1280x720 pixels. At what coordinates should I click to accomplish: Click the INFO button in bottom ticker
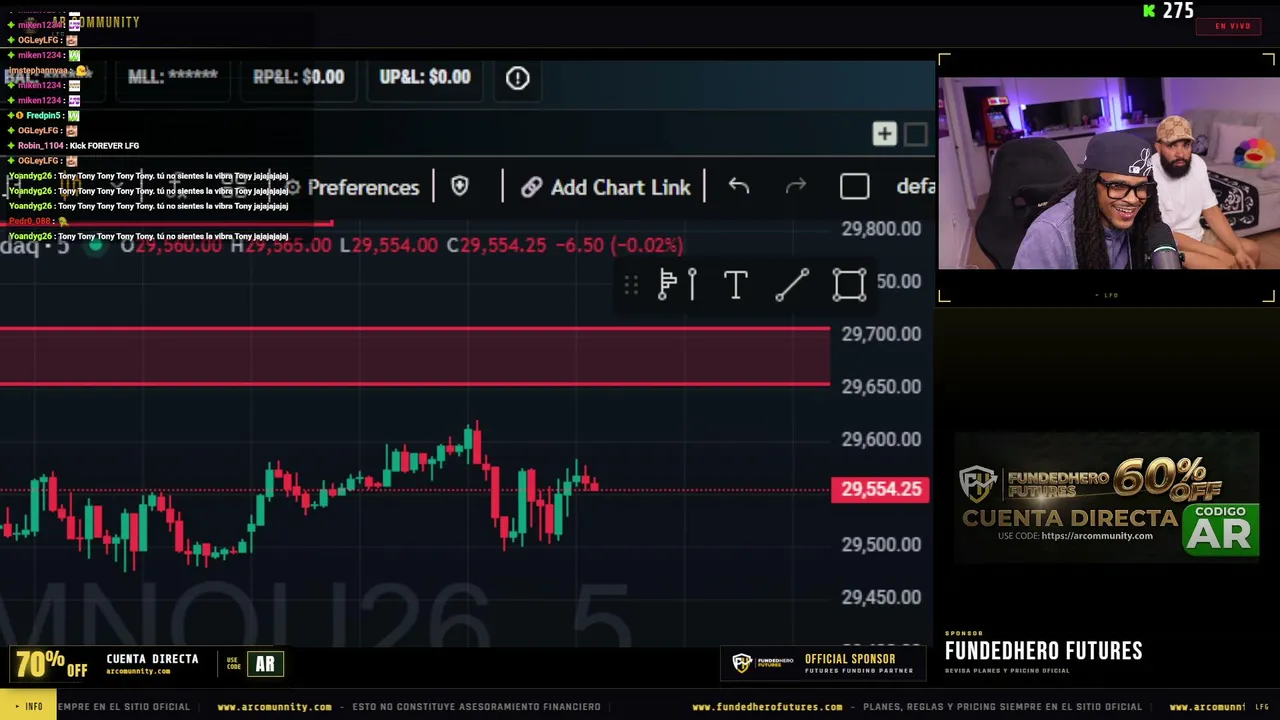click(x=28, y=706)
